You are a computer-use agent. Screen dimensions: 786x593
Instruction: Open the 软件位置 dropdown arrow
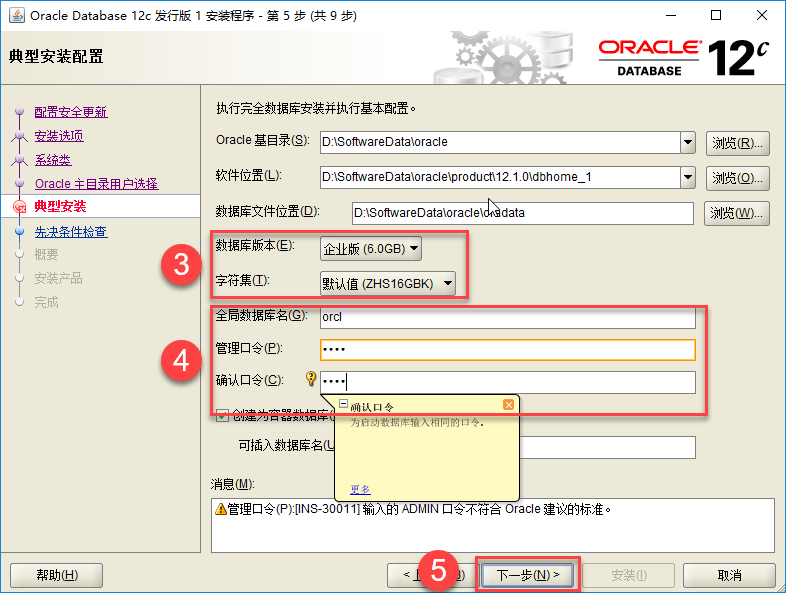coord(688,177)
